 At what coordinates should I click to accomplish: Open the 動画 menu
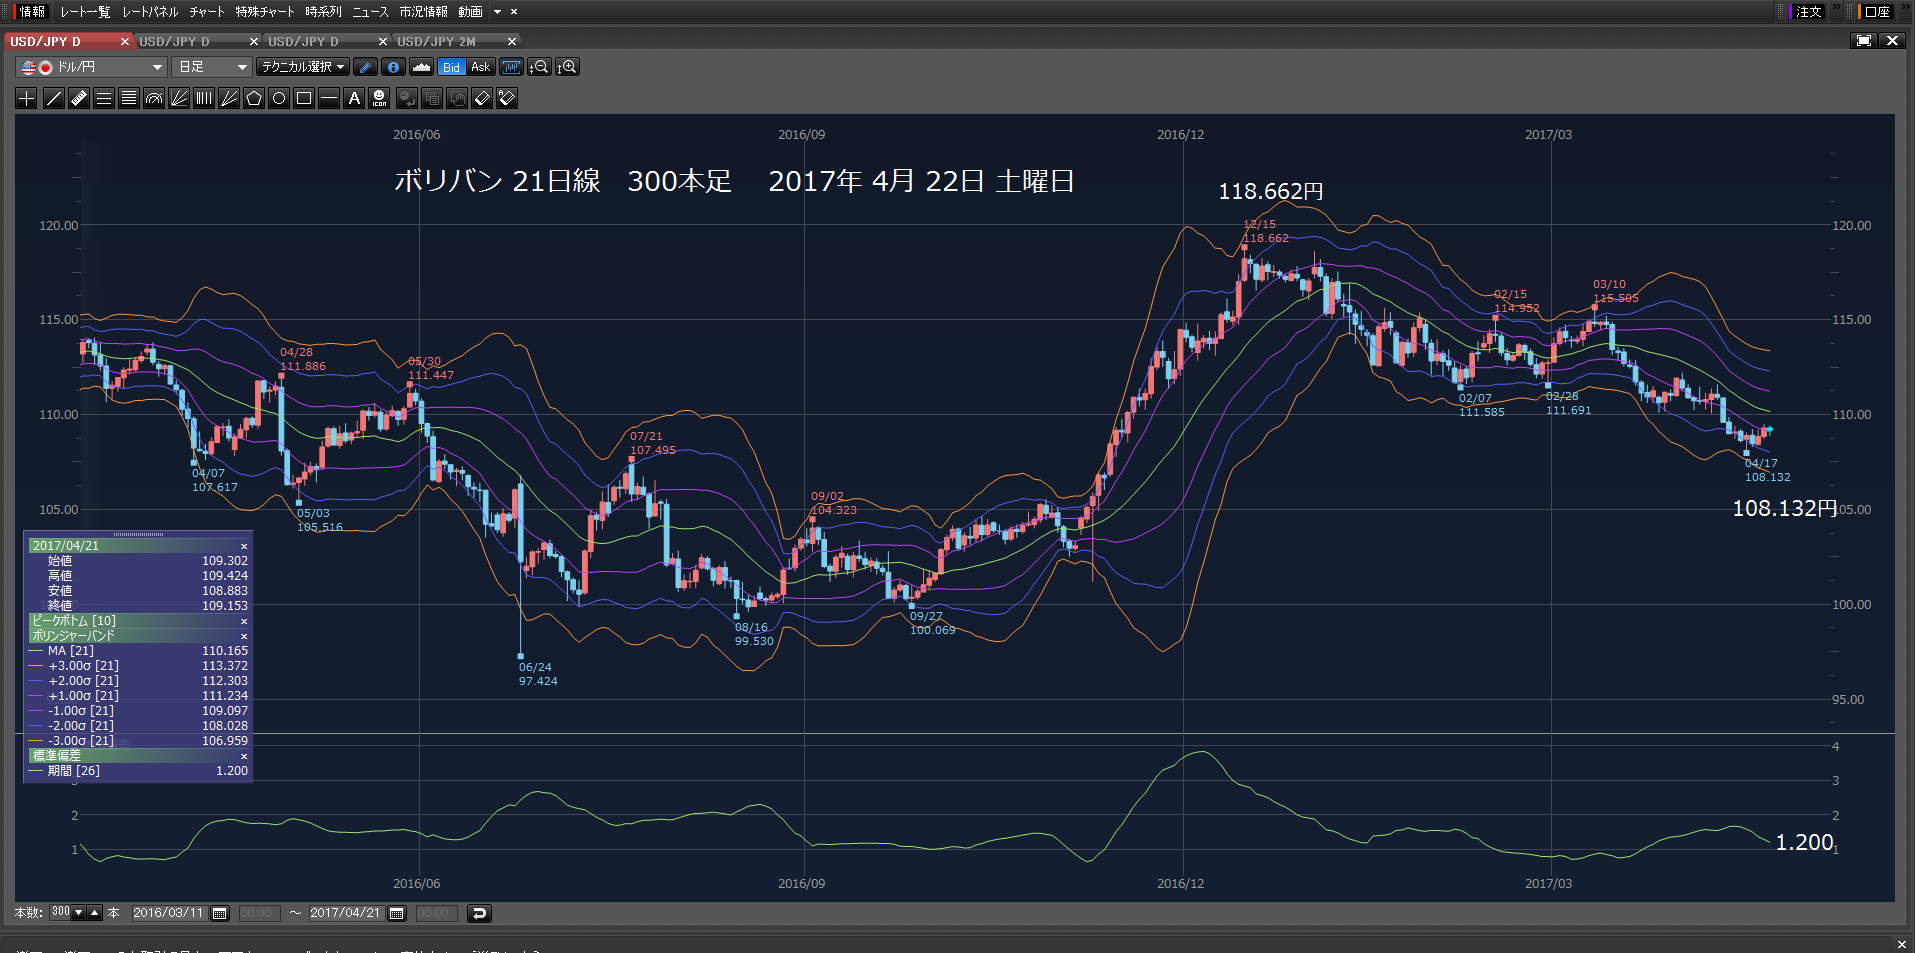click(x=471, y=12)
